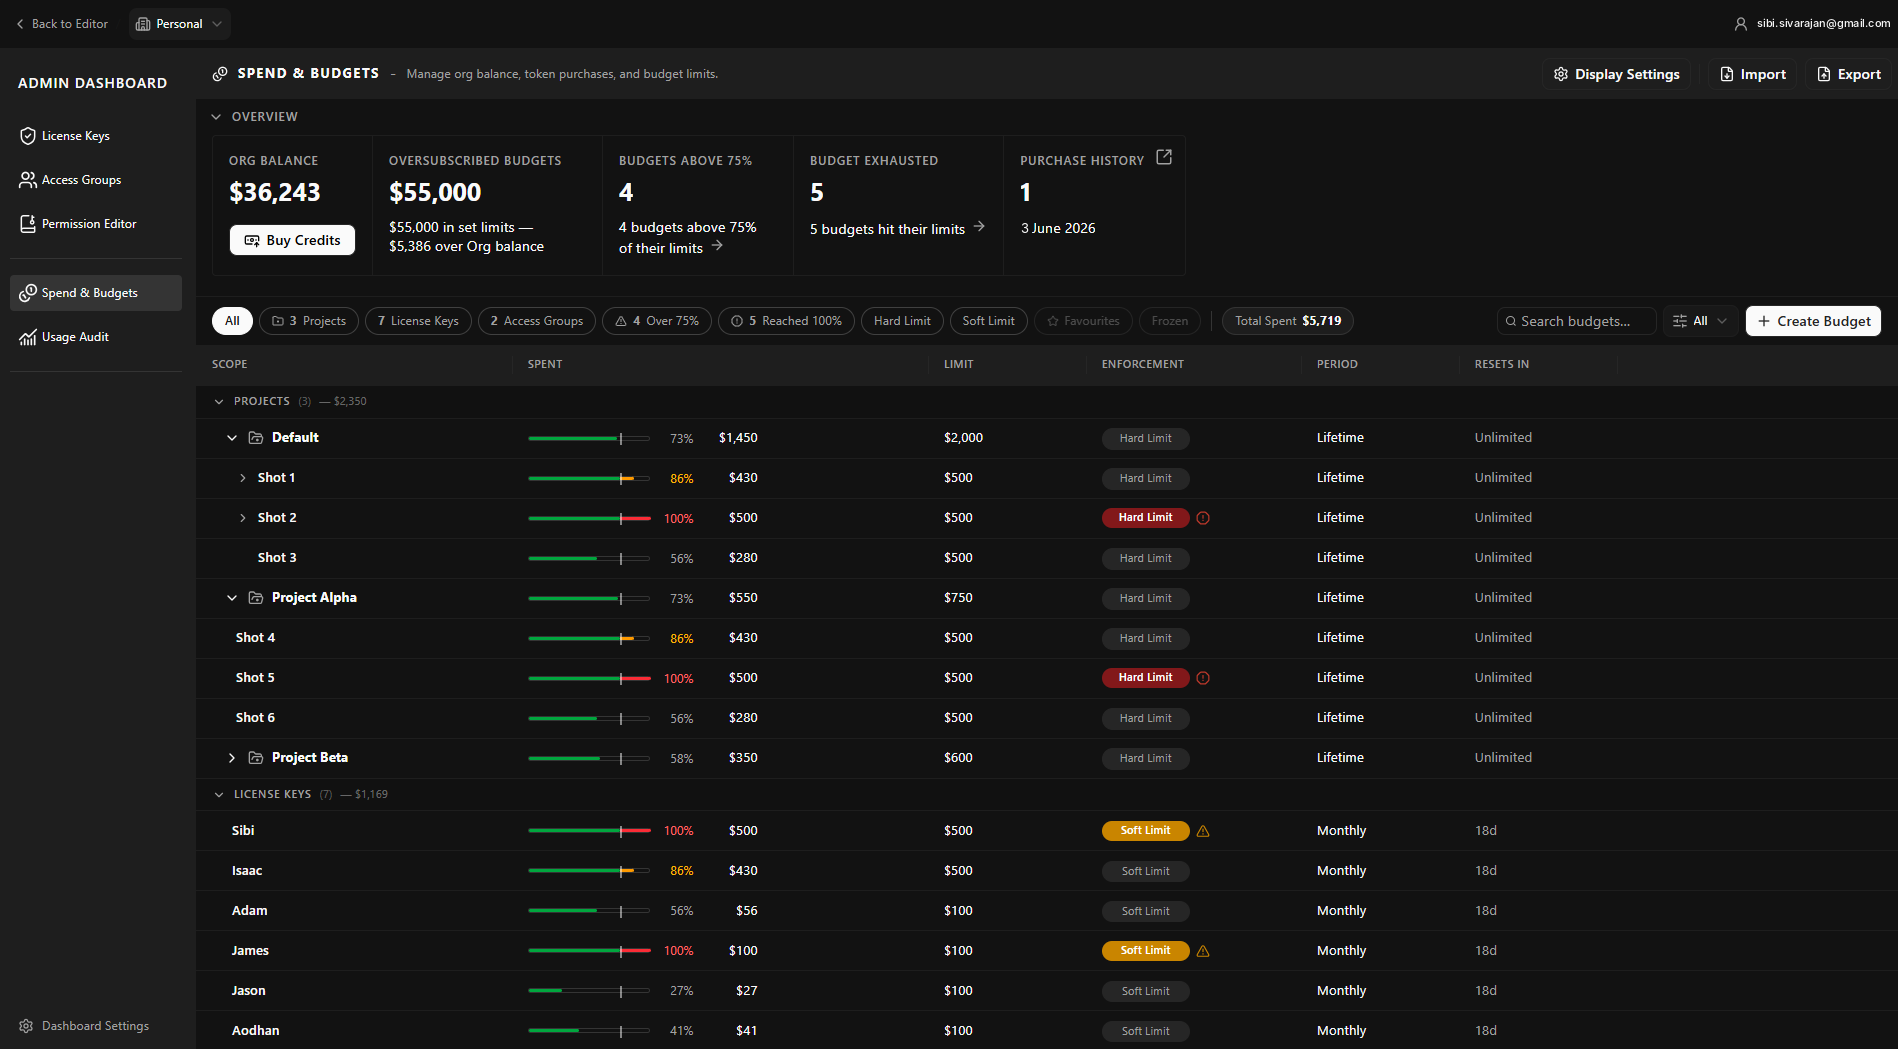Click the Sibi spend progress bar
1898x1049 pixels.
tap(589, 831)
